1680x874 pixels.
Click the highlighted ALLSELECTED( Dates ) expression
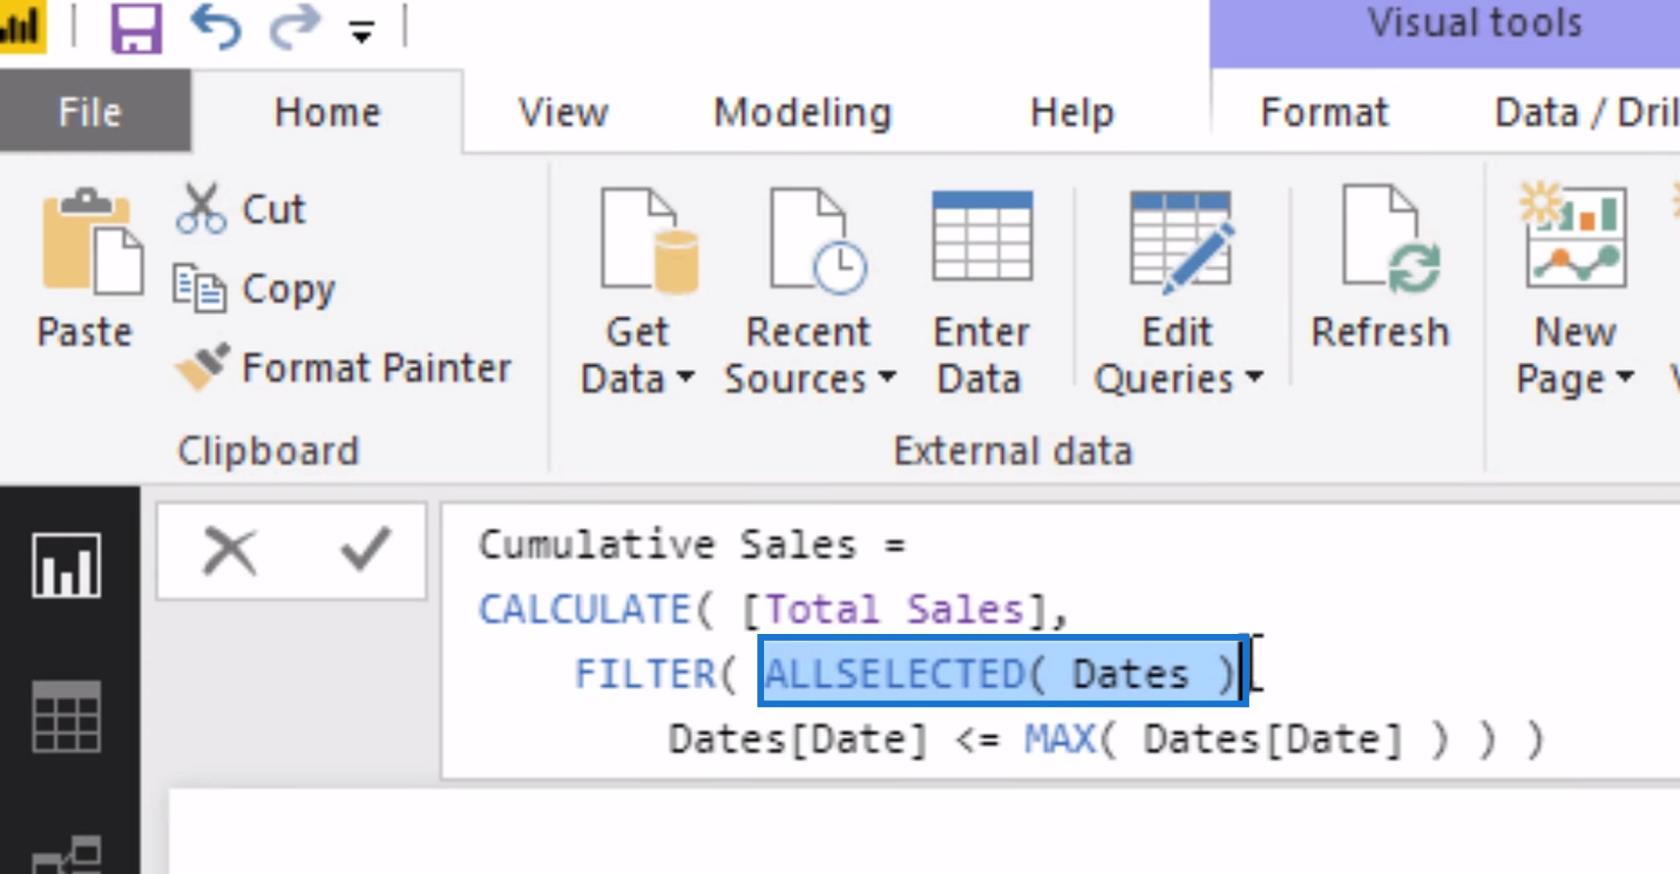tap(1002, 673)
